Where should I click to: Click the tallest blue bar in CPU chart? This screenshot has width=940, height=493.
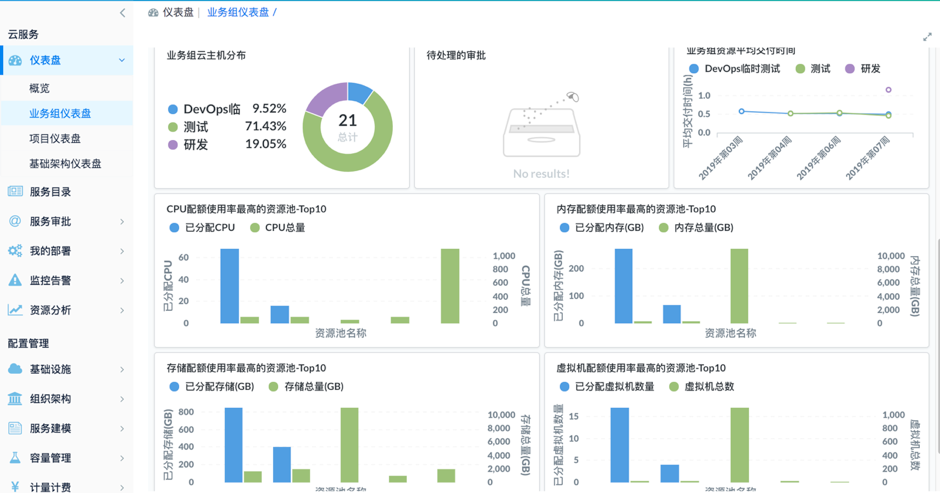tap(230, 286)
